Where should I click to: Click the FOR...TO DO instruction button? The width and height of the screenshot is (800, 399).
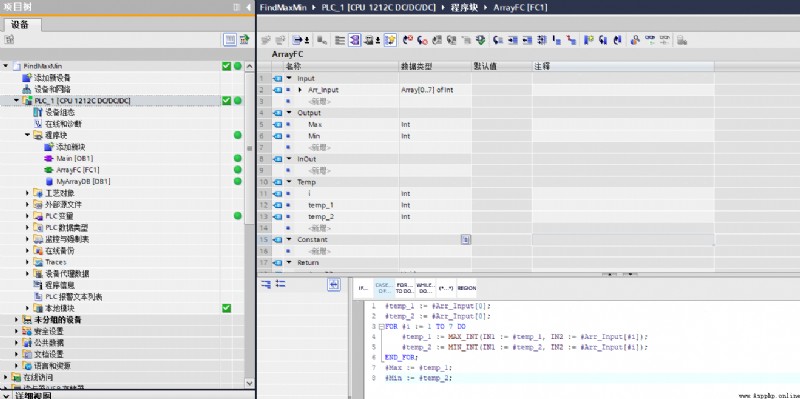click(405, 288)
